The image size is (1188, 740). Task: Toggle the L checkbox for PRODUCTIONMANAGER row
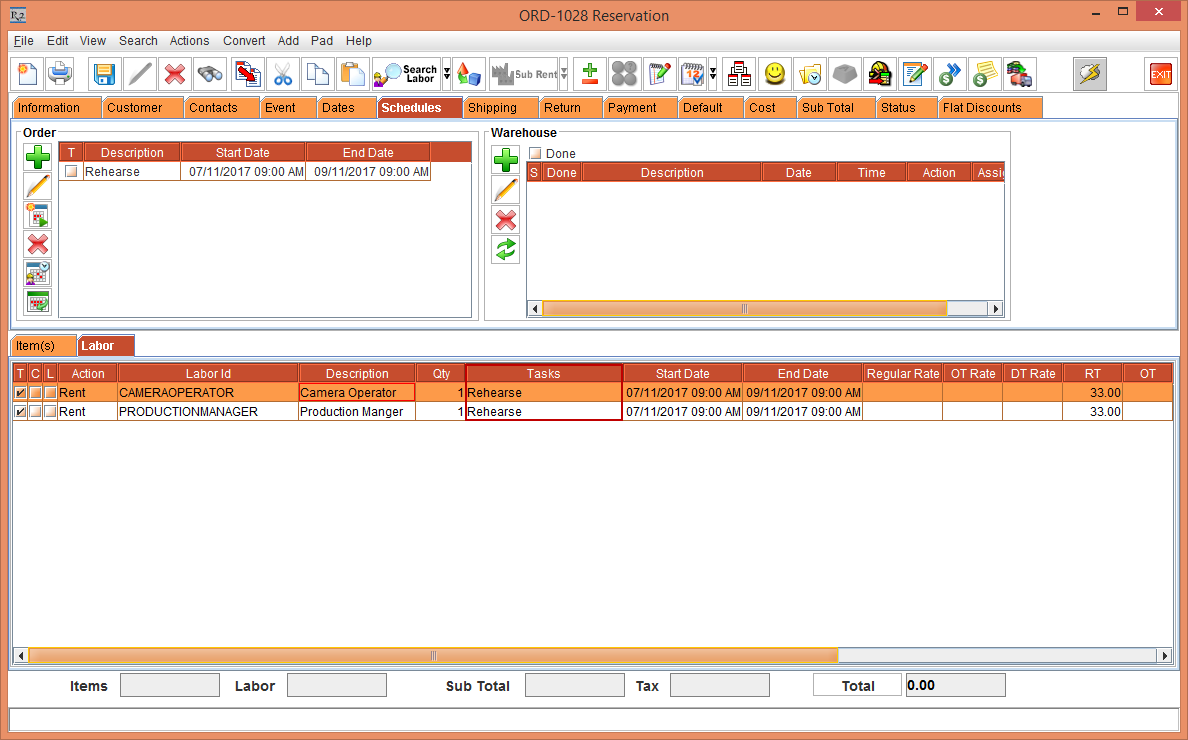pos(50,411)
